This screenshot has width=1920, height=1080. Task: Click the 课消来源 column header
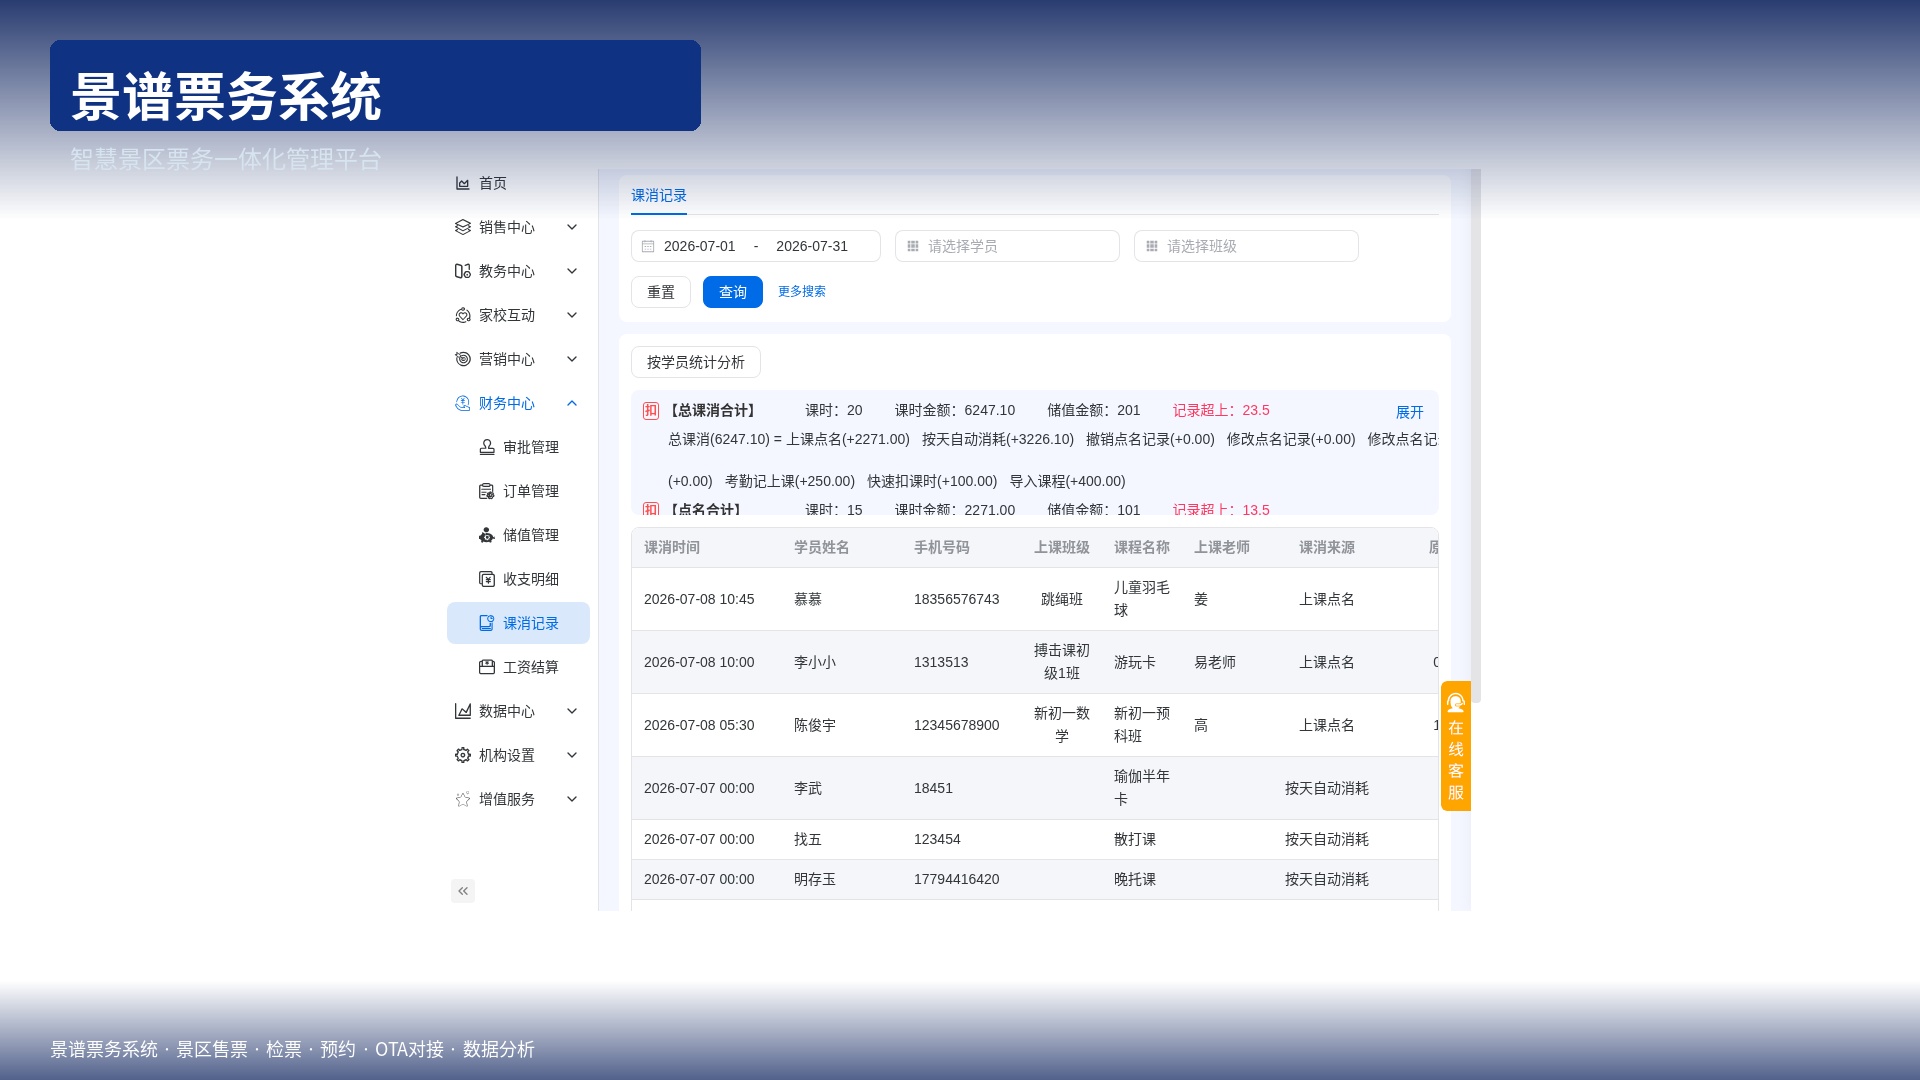tap(1327, 548)
